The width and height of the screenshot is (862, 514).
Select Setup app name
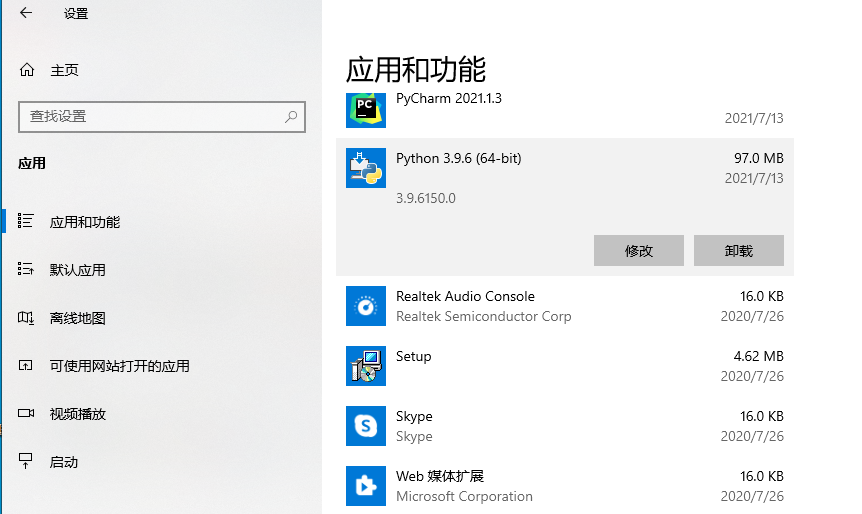tap(413, 356)
